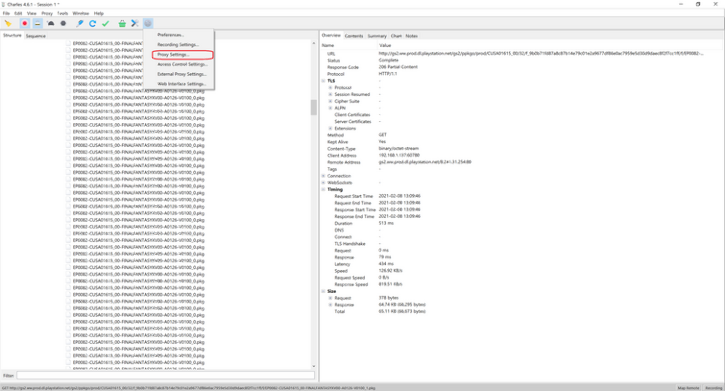Open Recording Settings from the dropdown
Image resolution: width=725 pixels, height=391 pixels.
click(x=178, y=45)
